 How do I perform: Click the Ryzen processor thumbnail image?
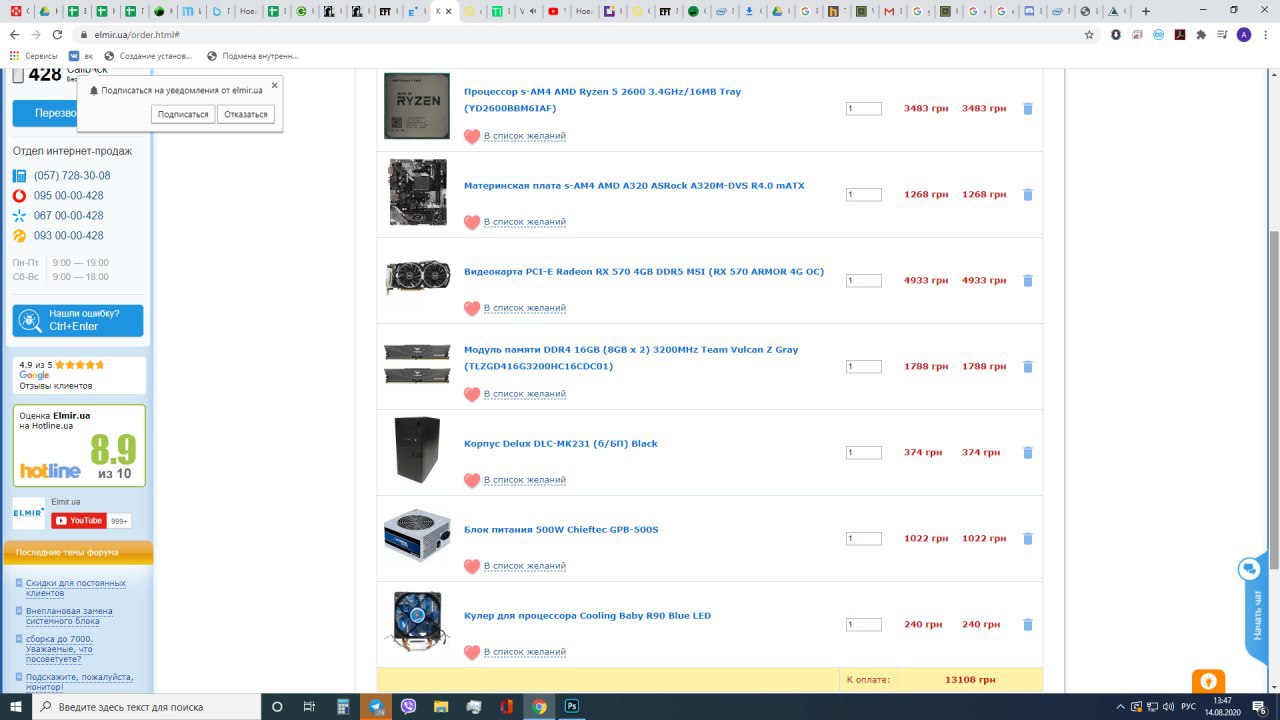click(x=417, y=106)
